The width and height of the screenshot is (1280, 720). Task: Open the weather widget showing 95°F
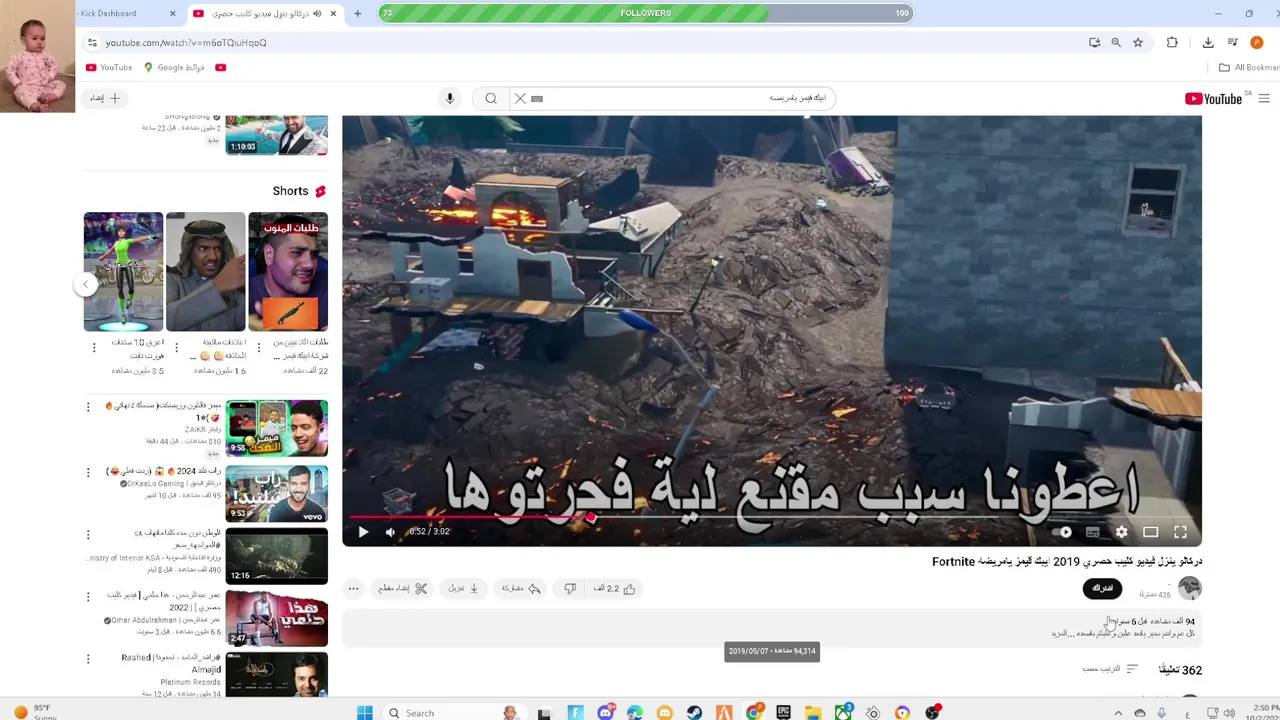pos(36,712)
